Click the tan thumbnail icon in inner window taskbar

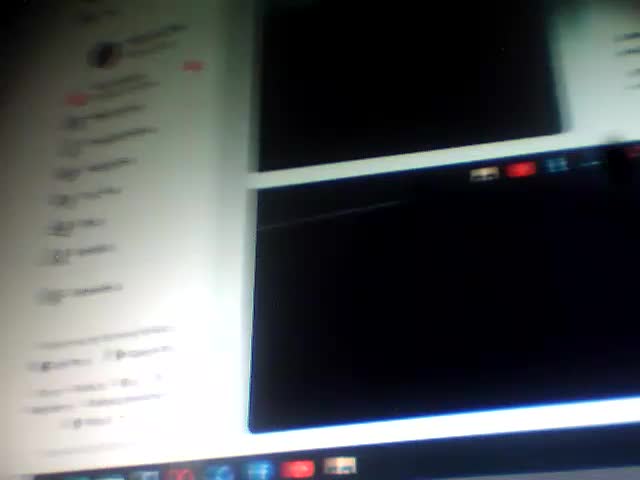point(484,175)
